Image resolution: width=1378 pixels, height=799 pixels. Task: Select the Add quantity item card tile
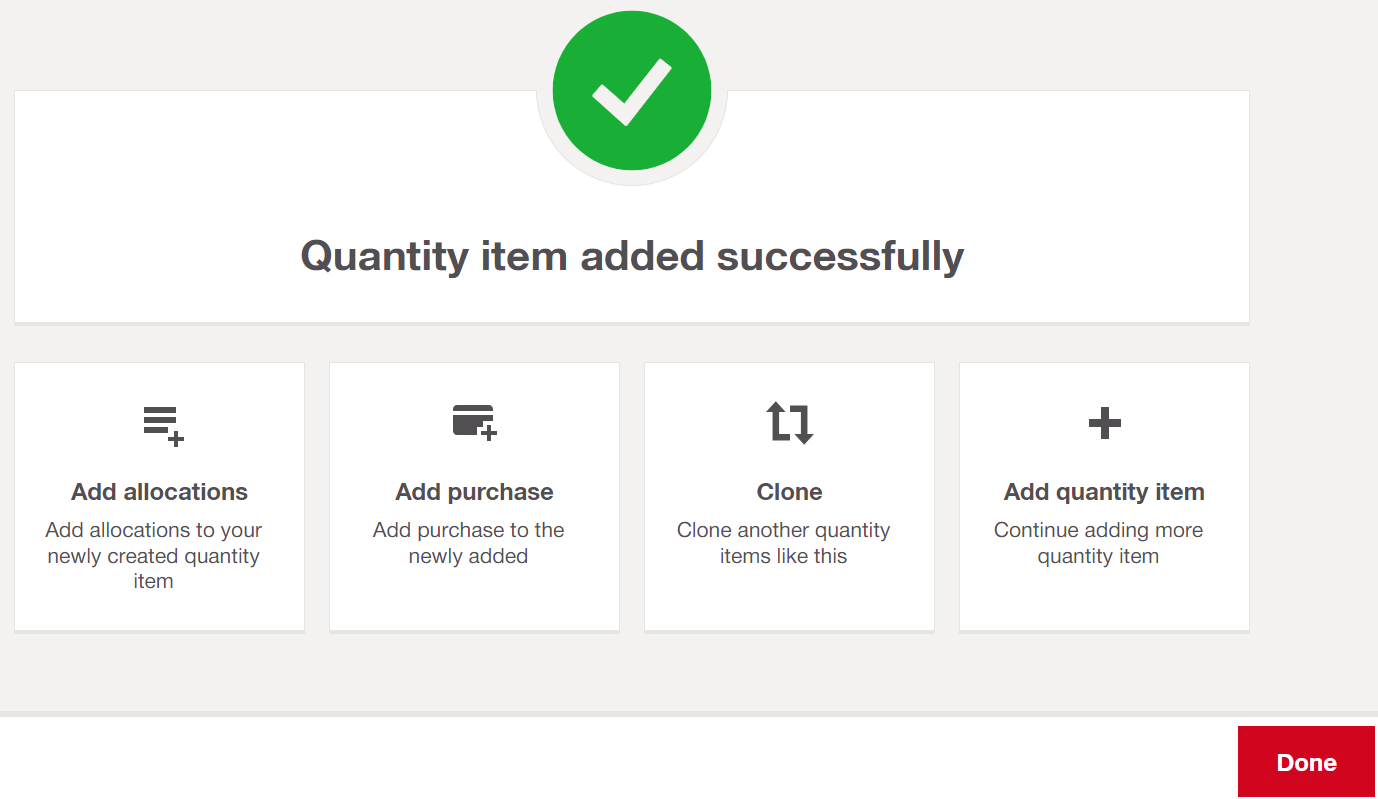coord(1104,497)
